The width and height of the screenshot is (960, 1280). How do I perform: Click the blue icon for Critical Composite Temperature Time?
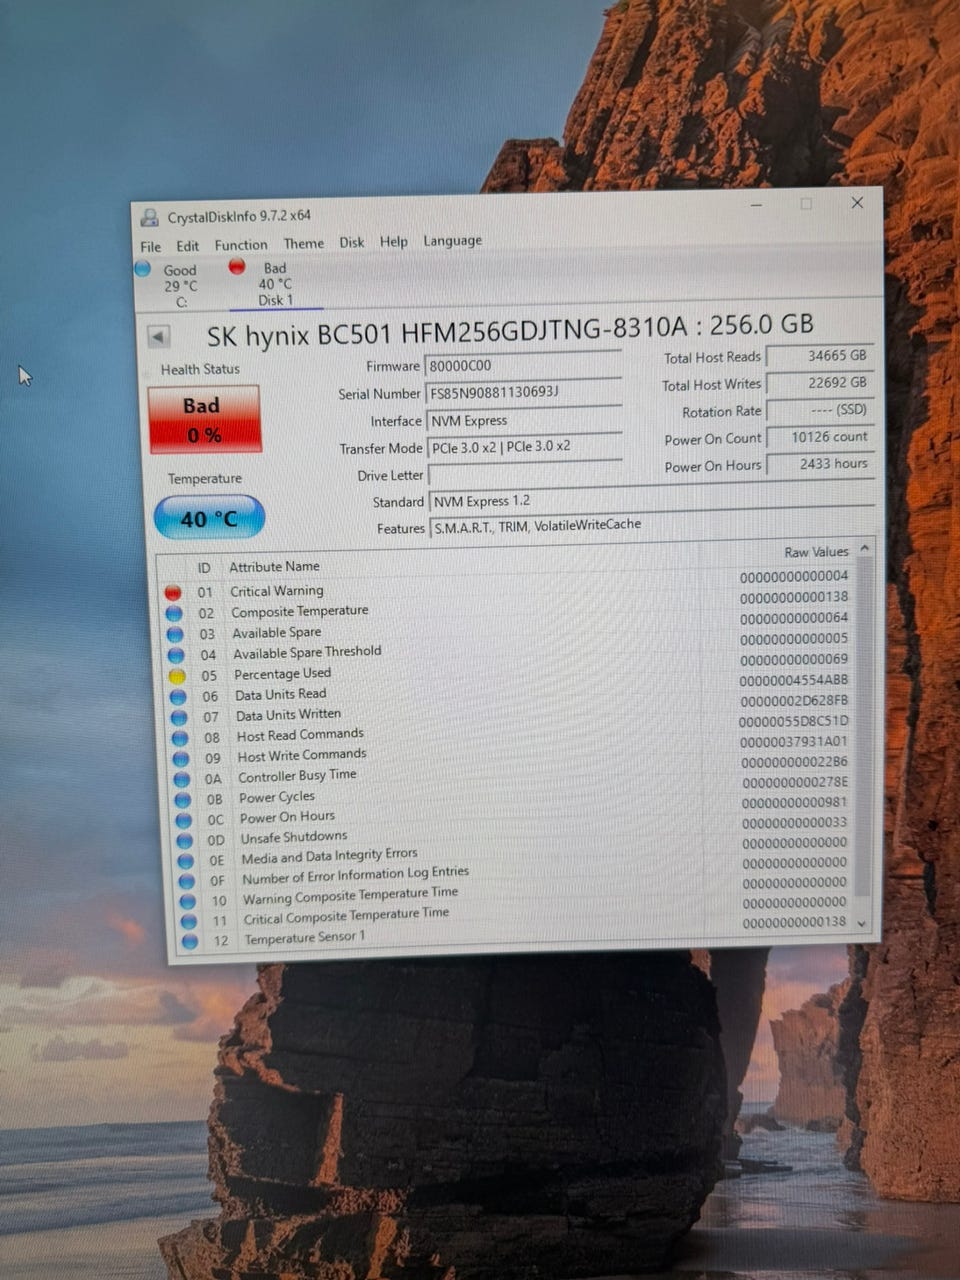click(189, 922)
